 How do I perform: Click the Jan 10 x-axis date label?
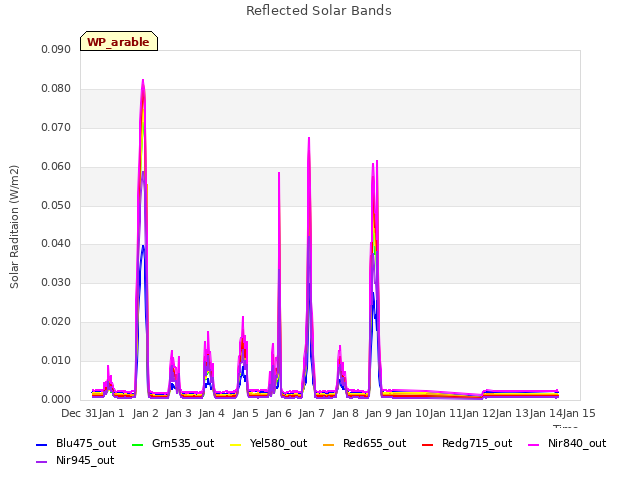click(x=412, y=413)
